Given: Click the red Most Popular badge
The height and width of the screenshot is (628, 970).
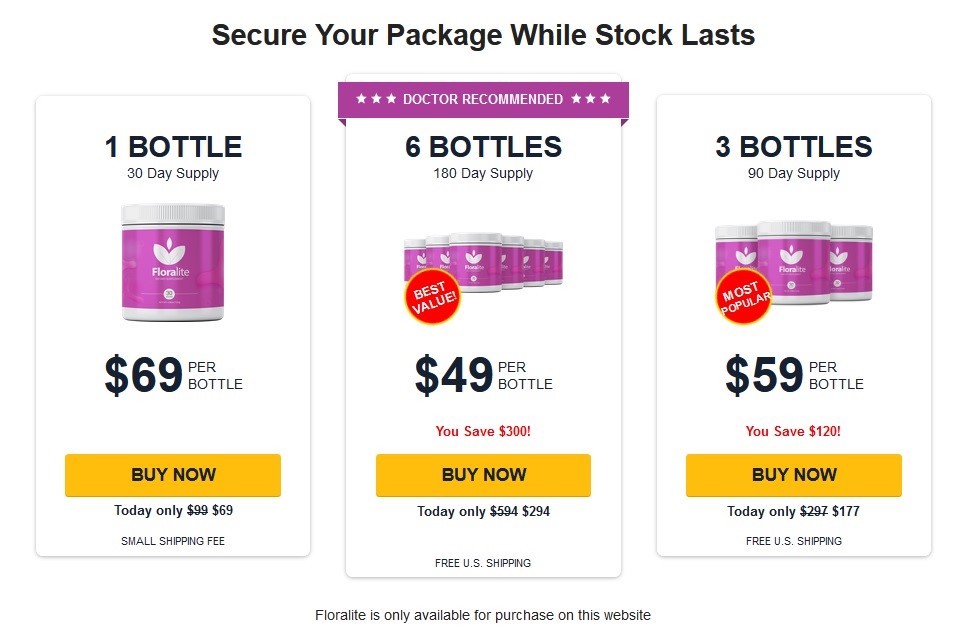Looking at the screenshot, I should 743,296.
